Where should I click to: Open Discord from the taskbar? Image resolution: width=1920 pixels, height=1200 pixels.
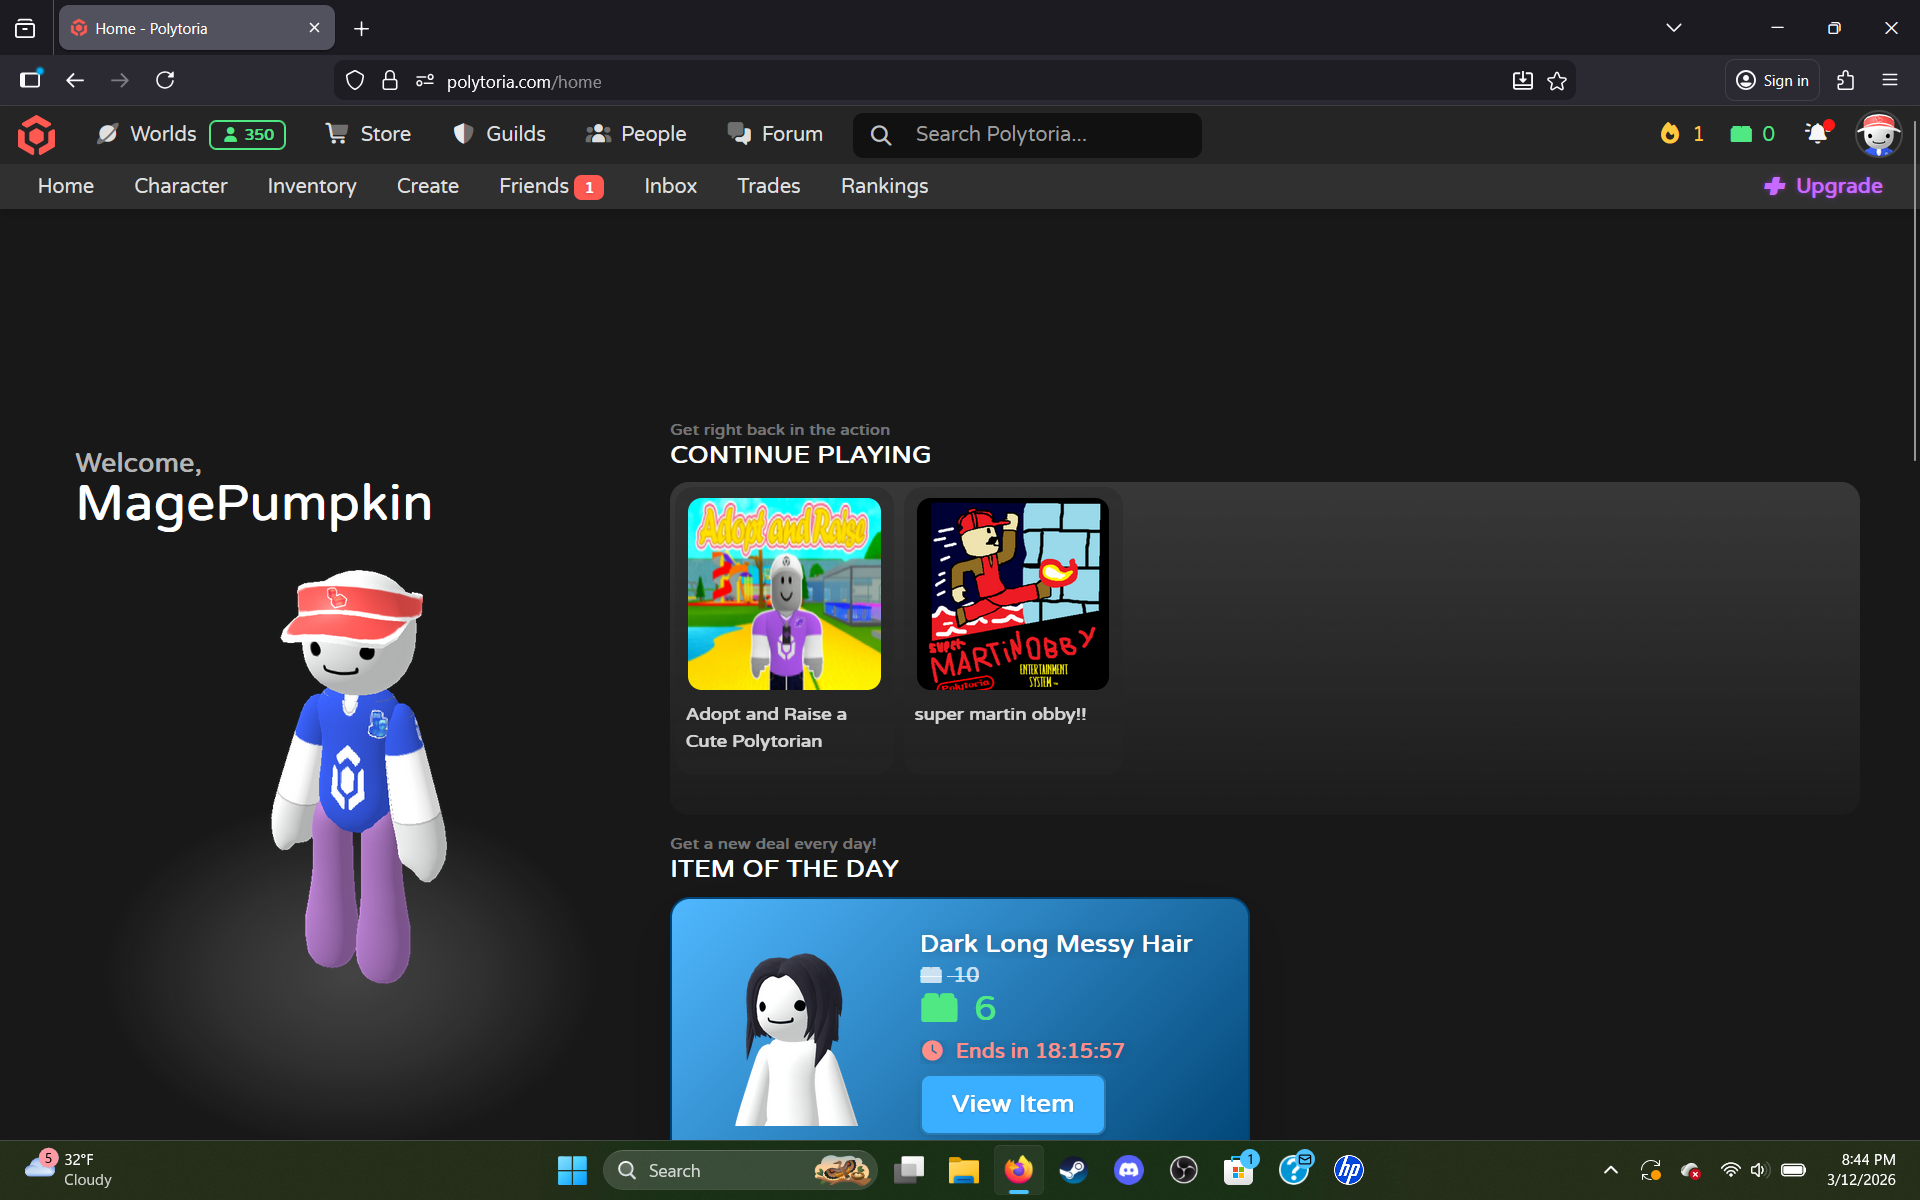coord(1128,1170)
